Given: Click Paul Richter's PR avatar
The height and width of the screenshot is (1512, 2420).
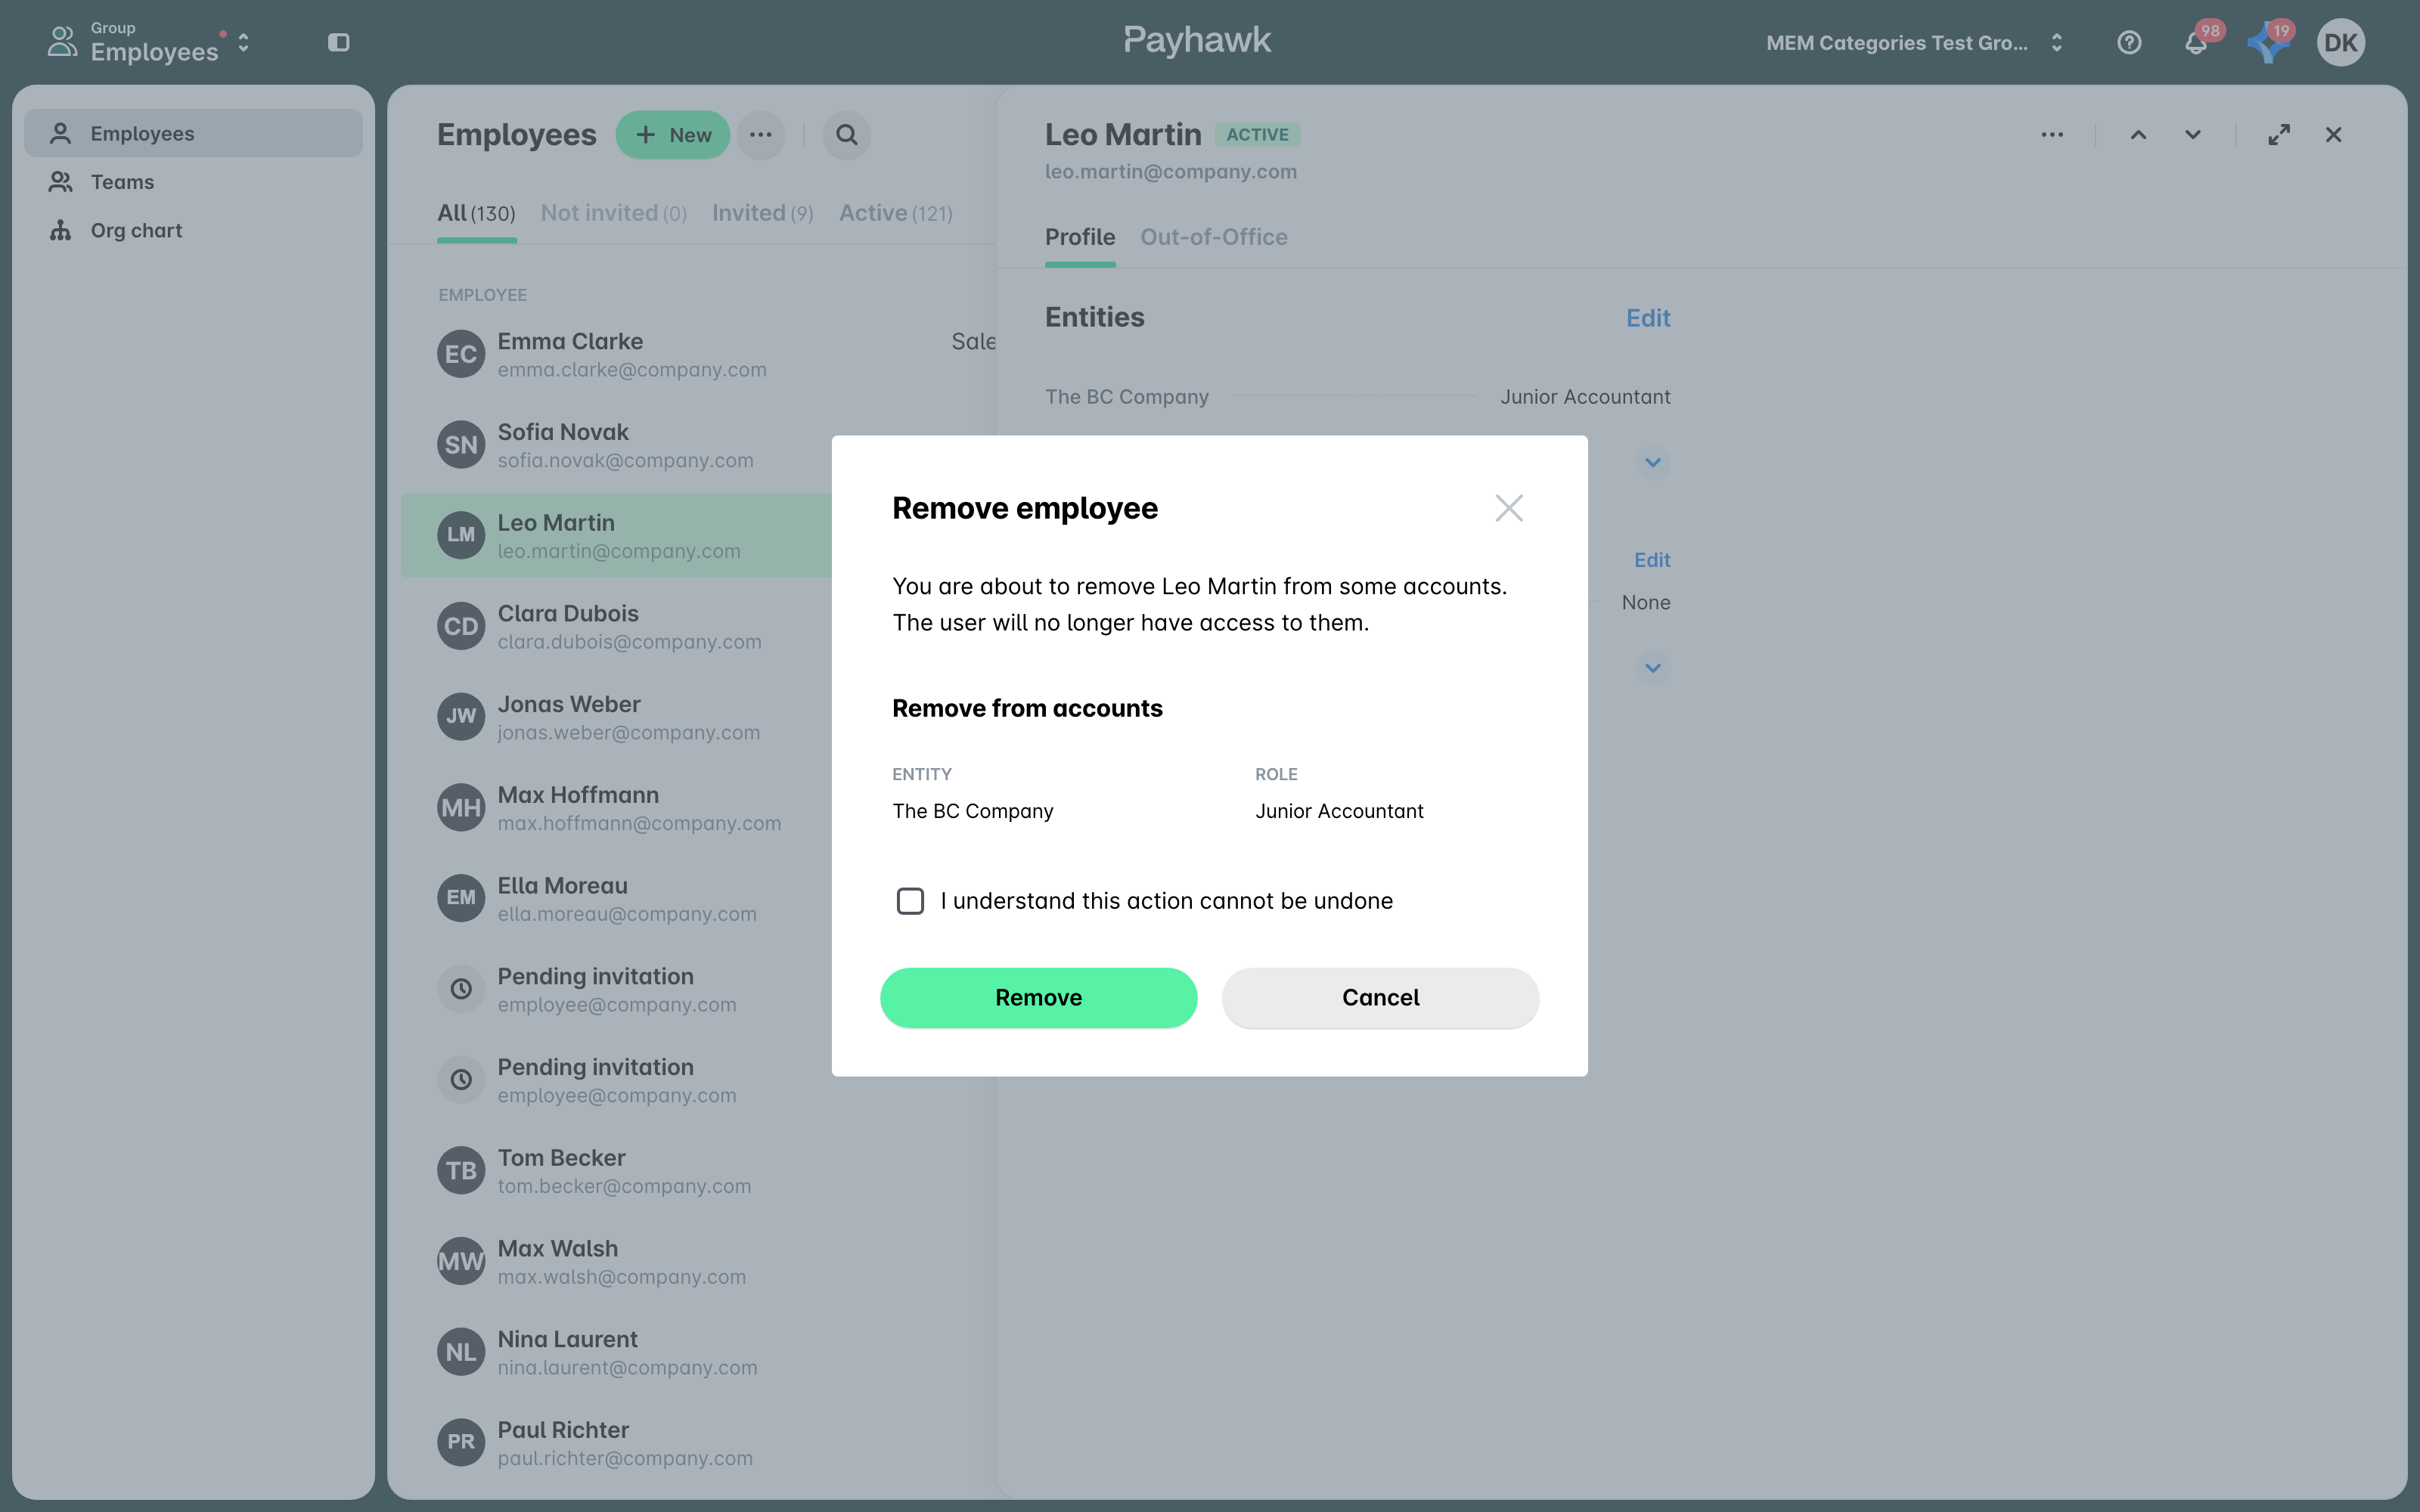Looking at the screenshot, I should click(461, 1442).
